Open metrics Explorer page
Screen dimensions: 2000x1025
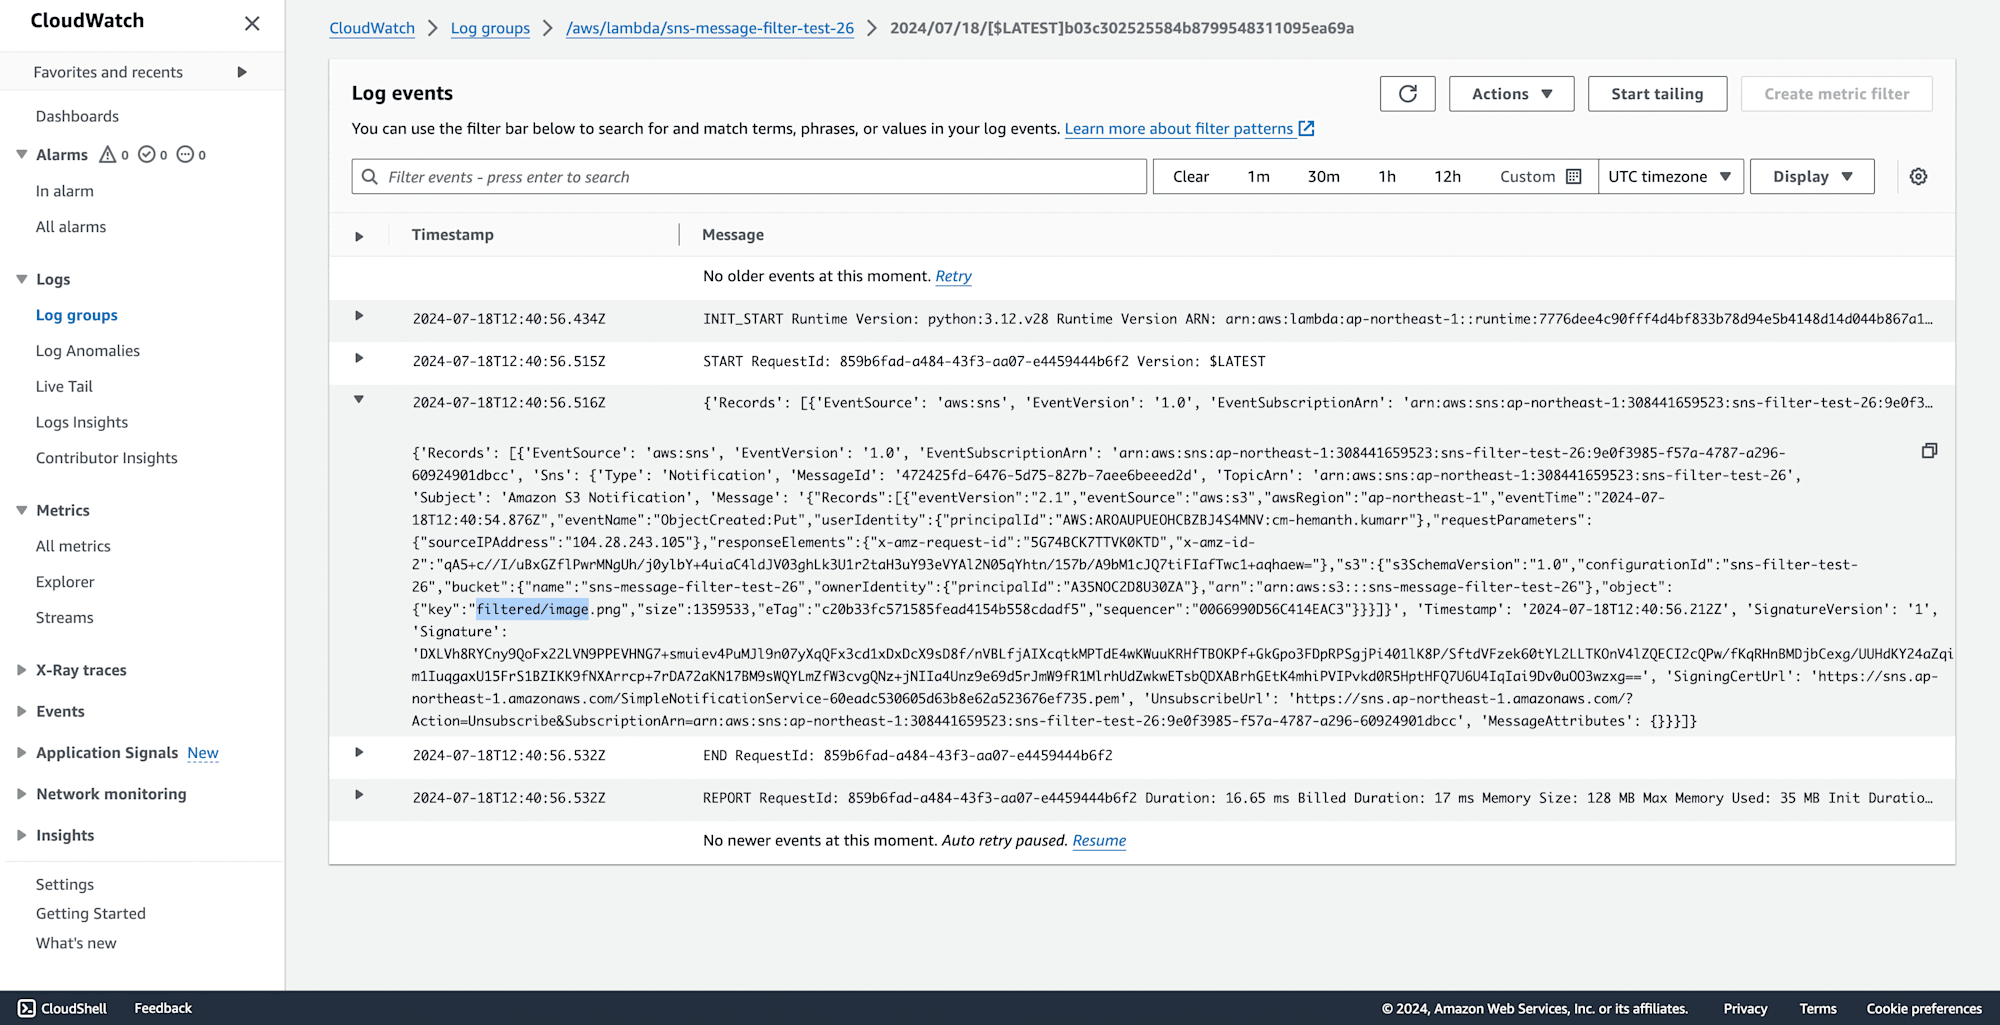[65, 582]
